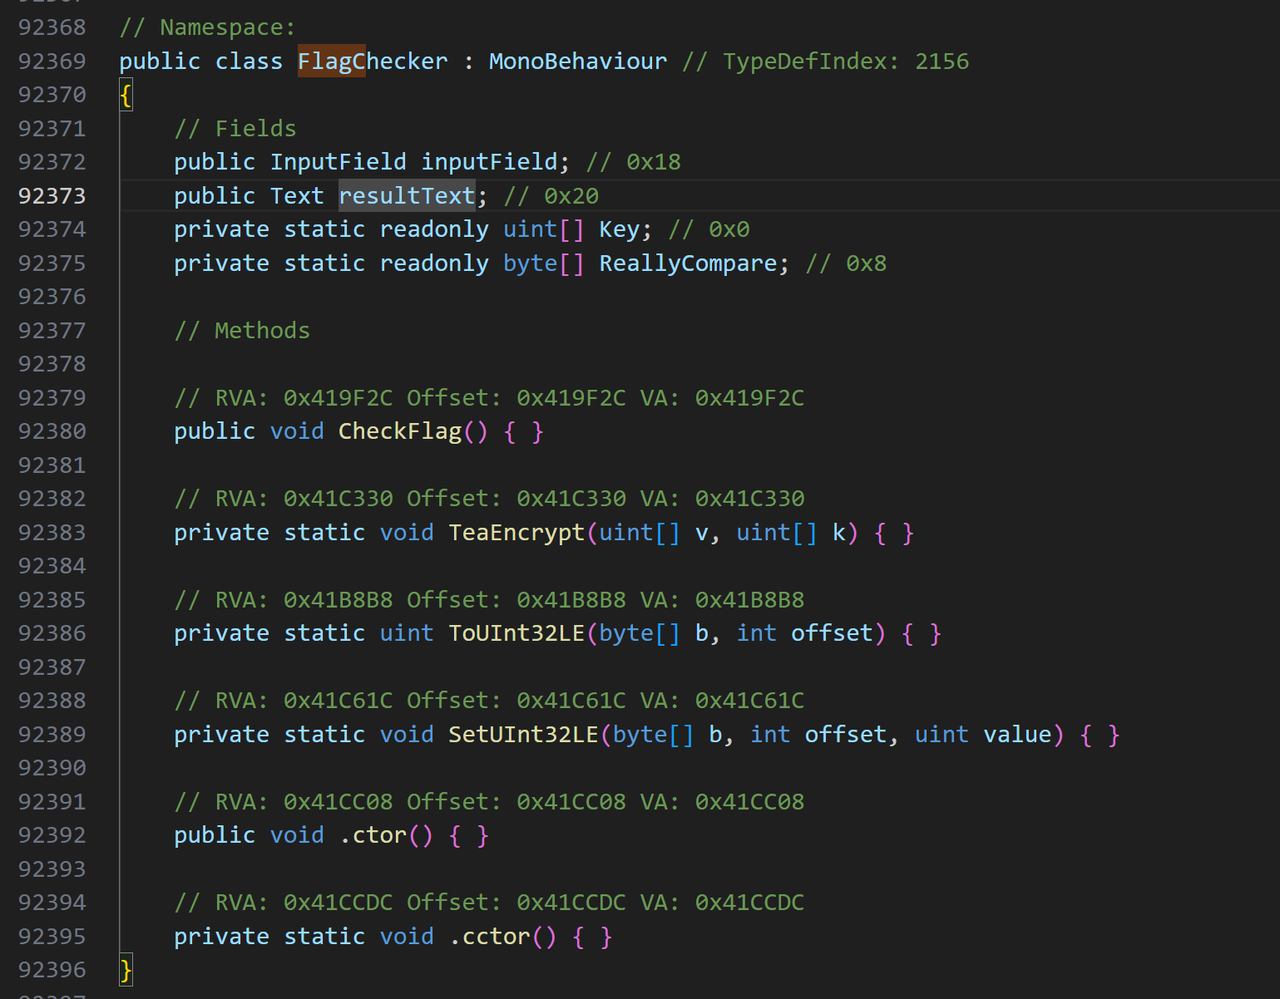Click the inputField variable name
Image resolution: width=1280 pixels, height=999 pixels.
(x=488, y=162)
